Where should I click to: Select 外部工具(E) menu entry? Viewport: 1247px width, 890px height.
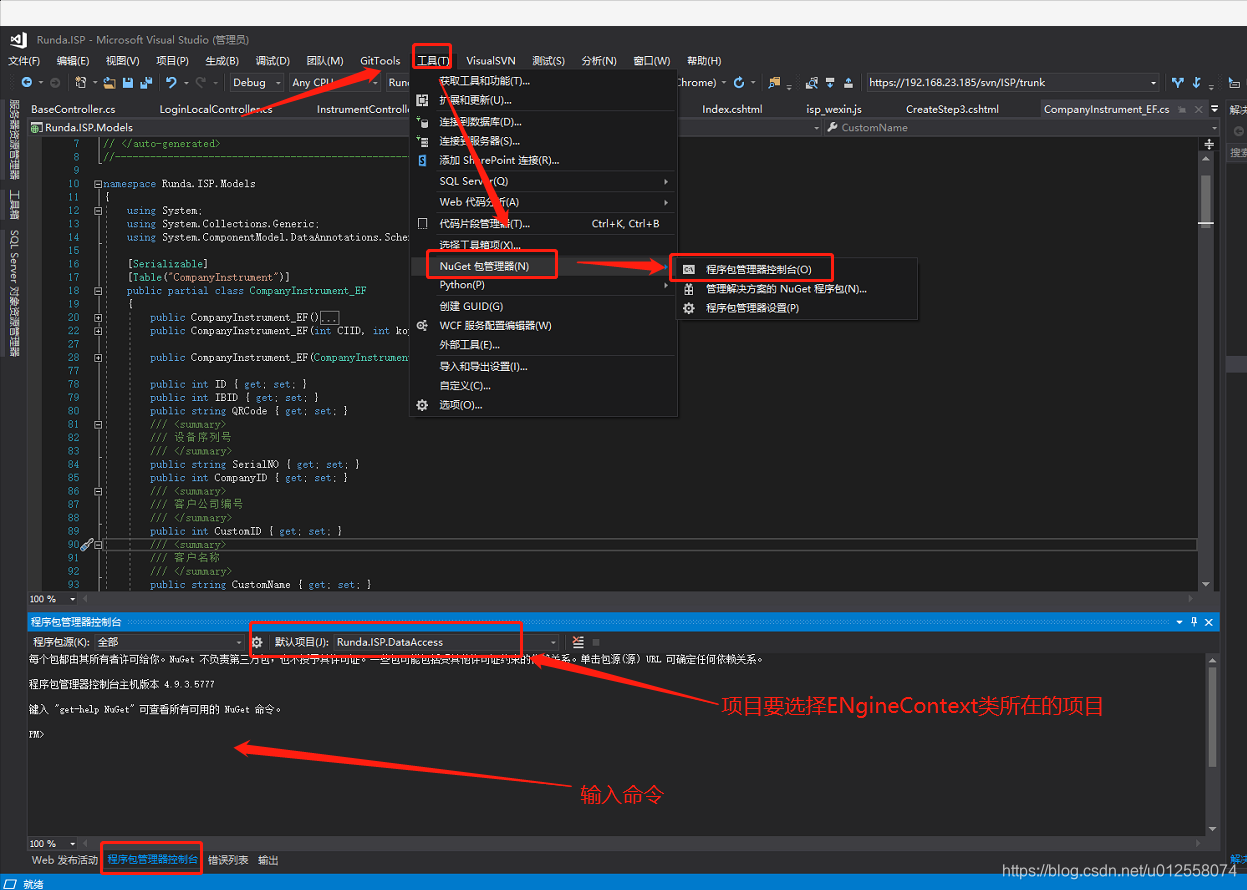coord(543,345)
